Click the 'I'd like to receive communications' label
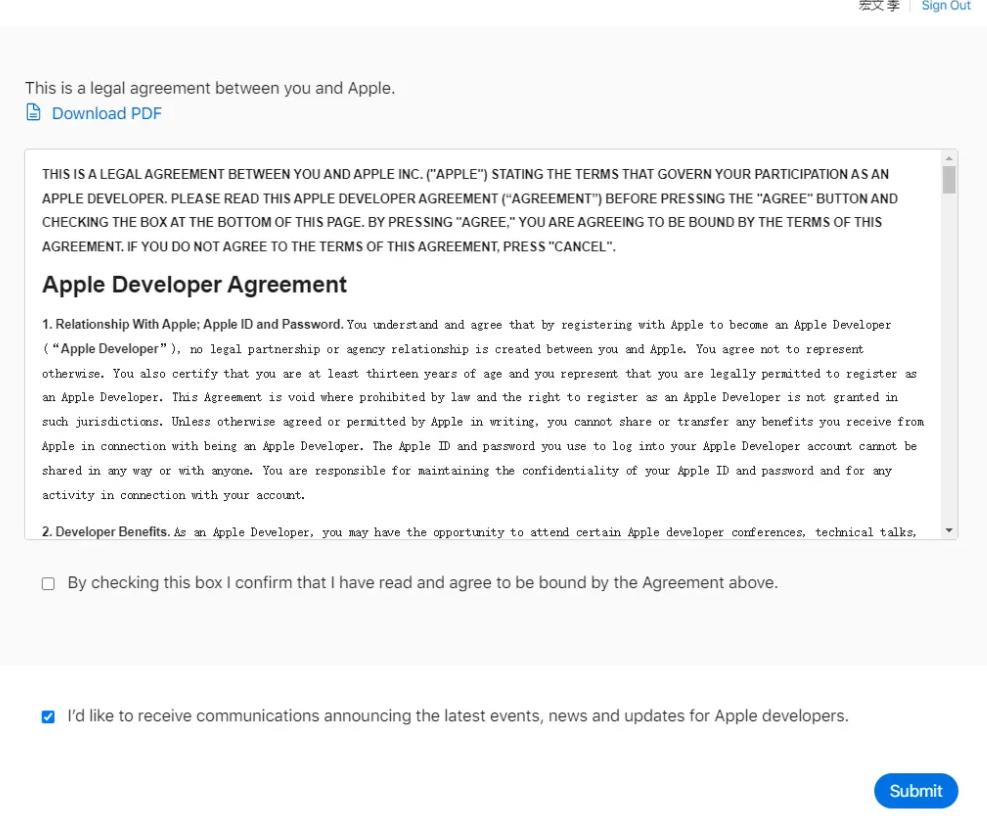The width and height of the screenshot is (987, 816). [x=457, y=716]
